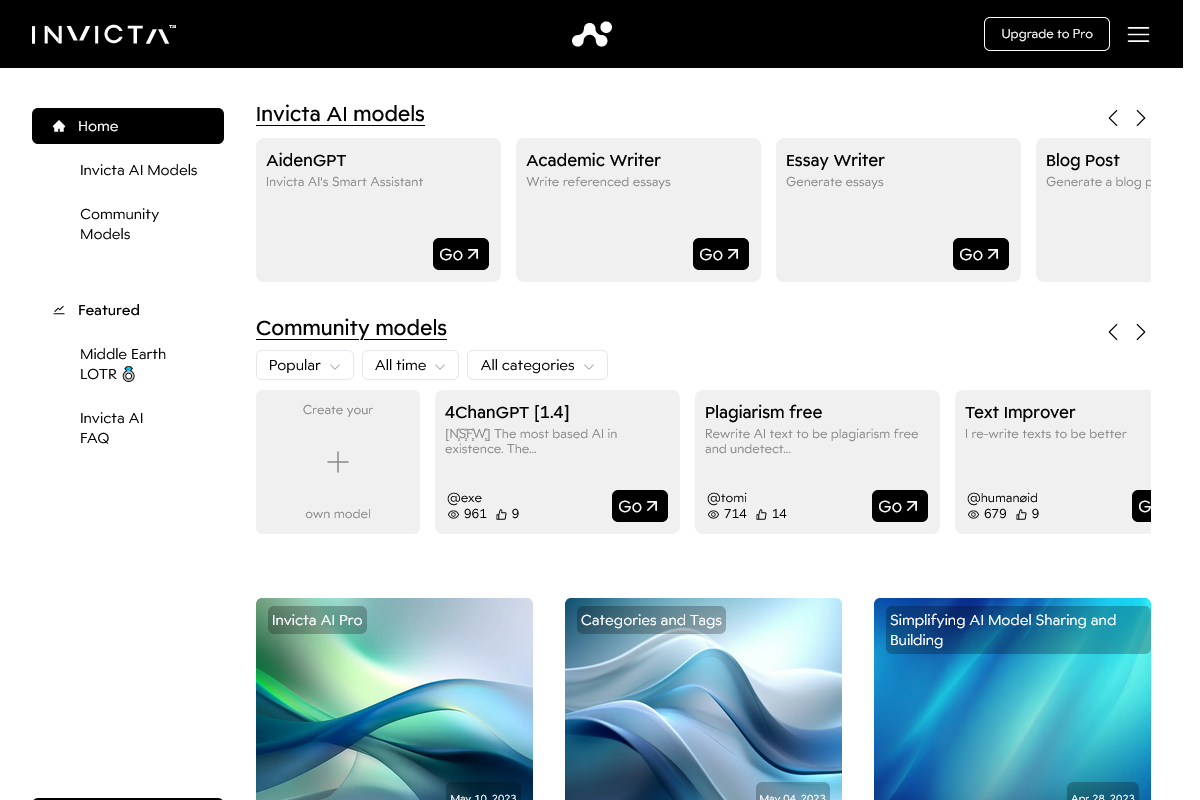Go to next Community models page

tap(1141, 332)
